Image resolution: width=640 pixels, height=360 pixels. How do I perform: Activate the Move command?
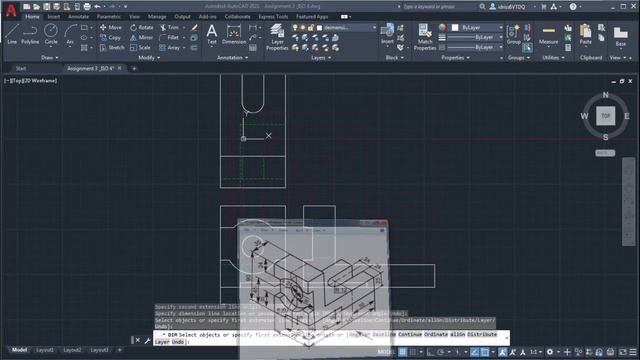[111, 27]
